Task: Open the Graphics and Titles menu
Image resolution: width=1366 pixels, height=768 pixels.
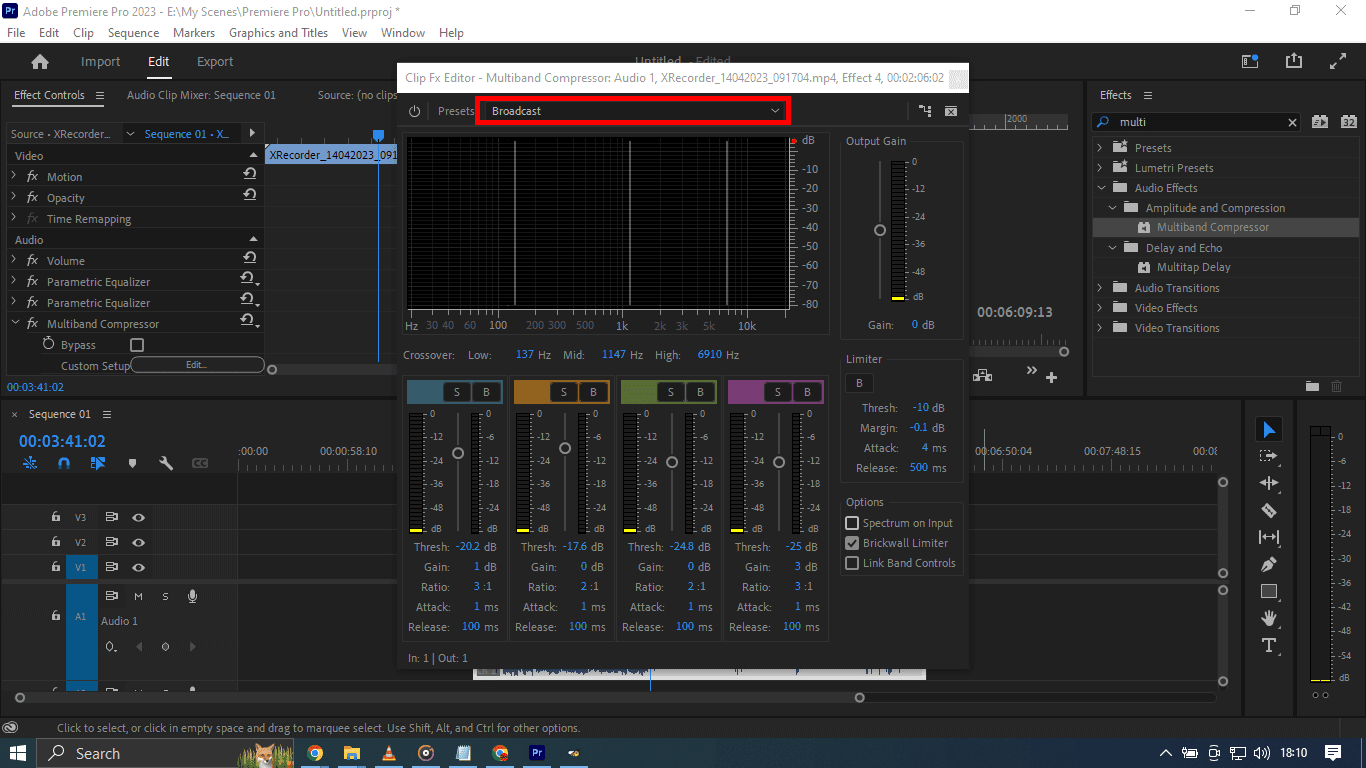Action: (278, 33)
